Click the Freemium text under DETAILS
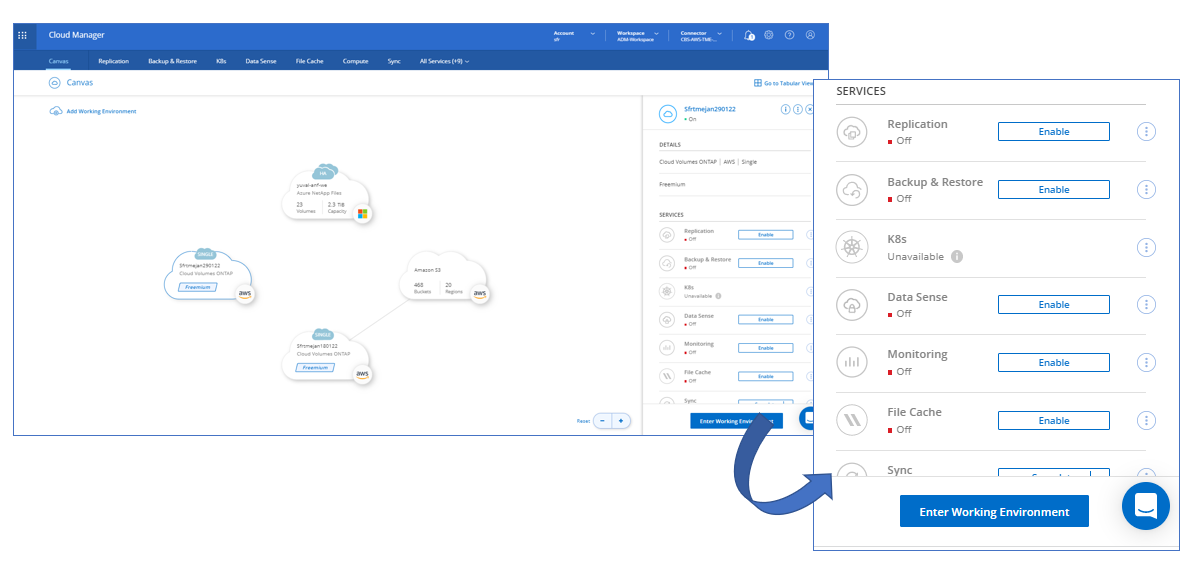 [x=672, y=184]
